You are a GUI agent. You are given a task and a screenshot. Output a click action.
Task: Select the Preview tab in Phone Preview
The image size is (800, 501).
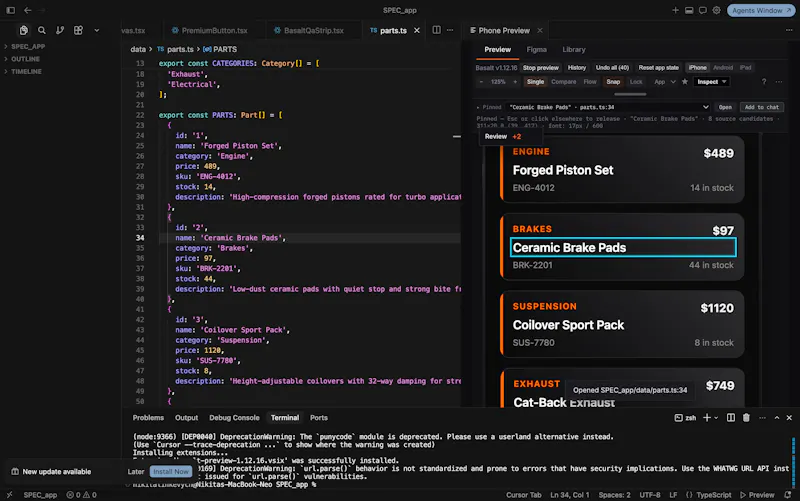coord(497,49)
